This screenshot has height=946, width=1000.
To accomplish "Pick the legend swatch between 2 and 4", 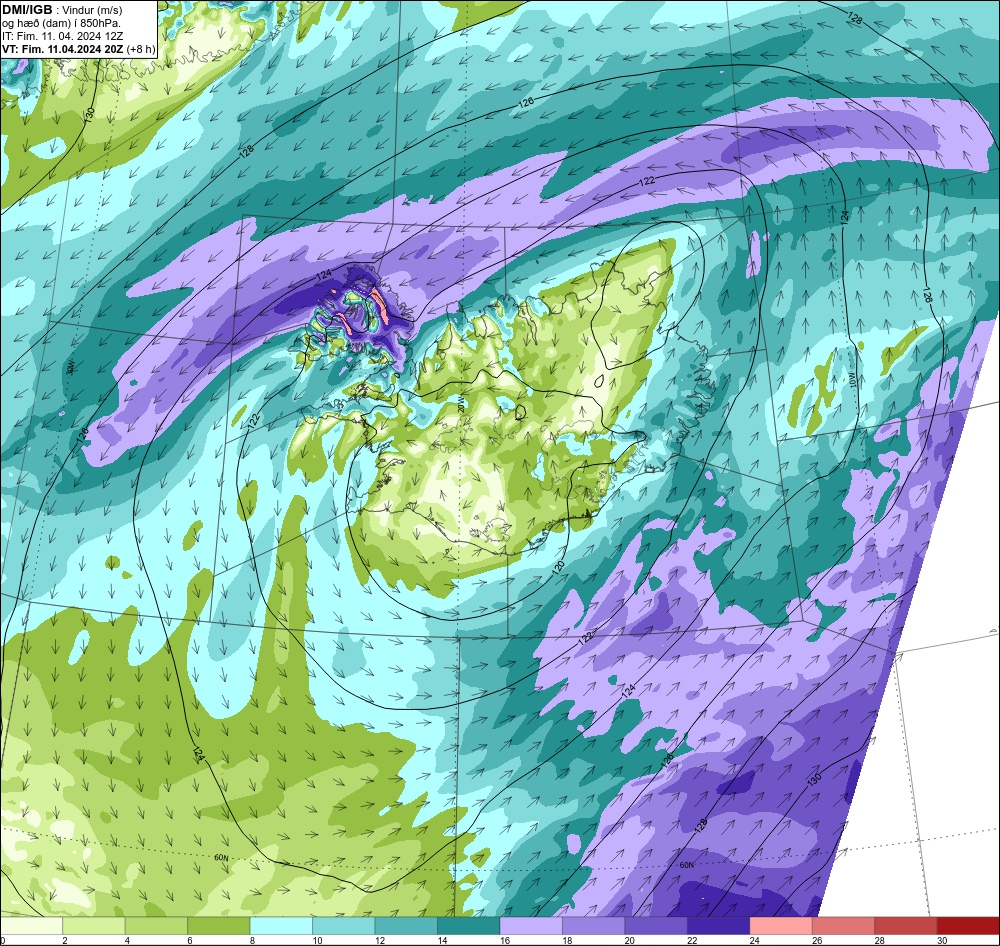I will click(94, 926).
